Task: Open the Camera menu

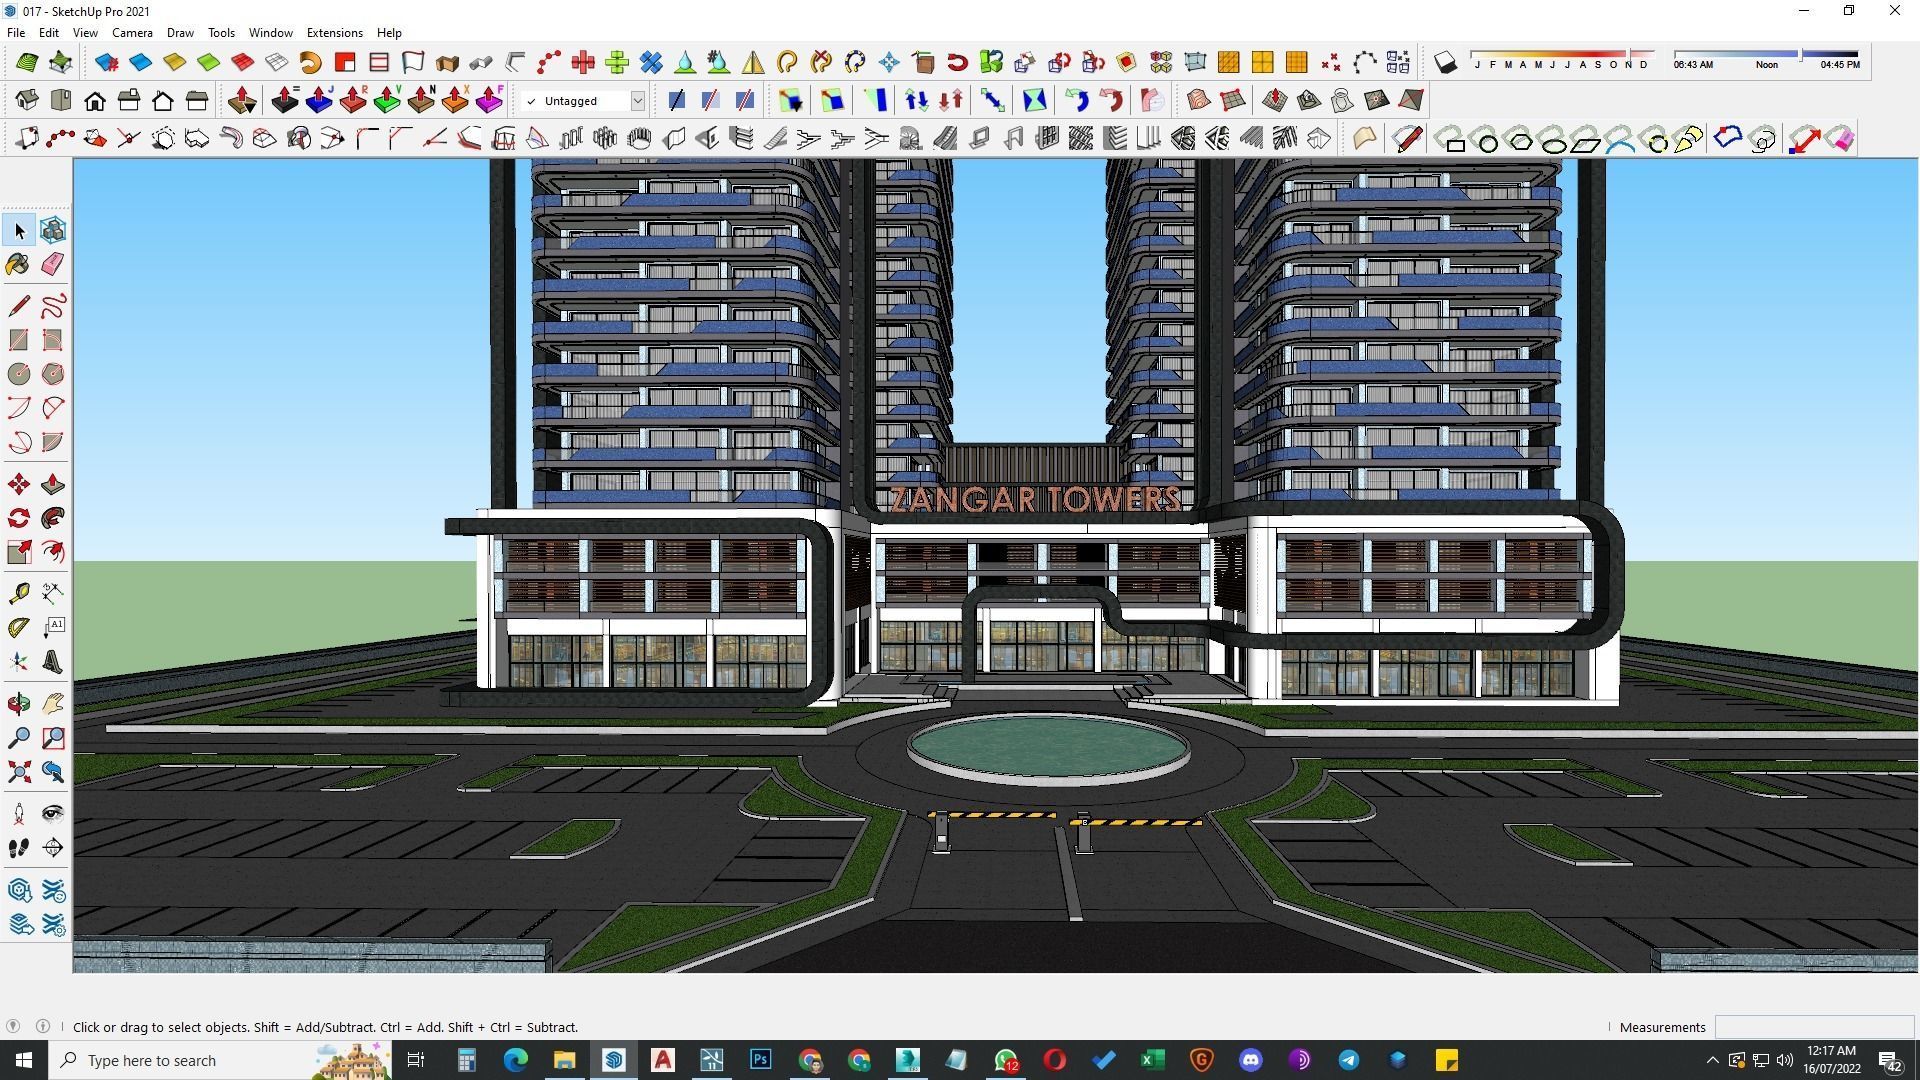Action: 132,32
